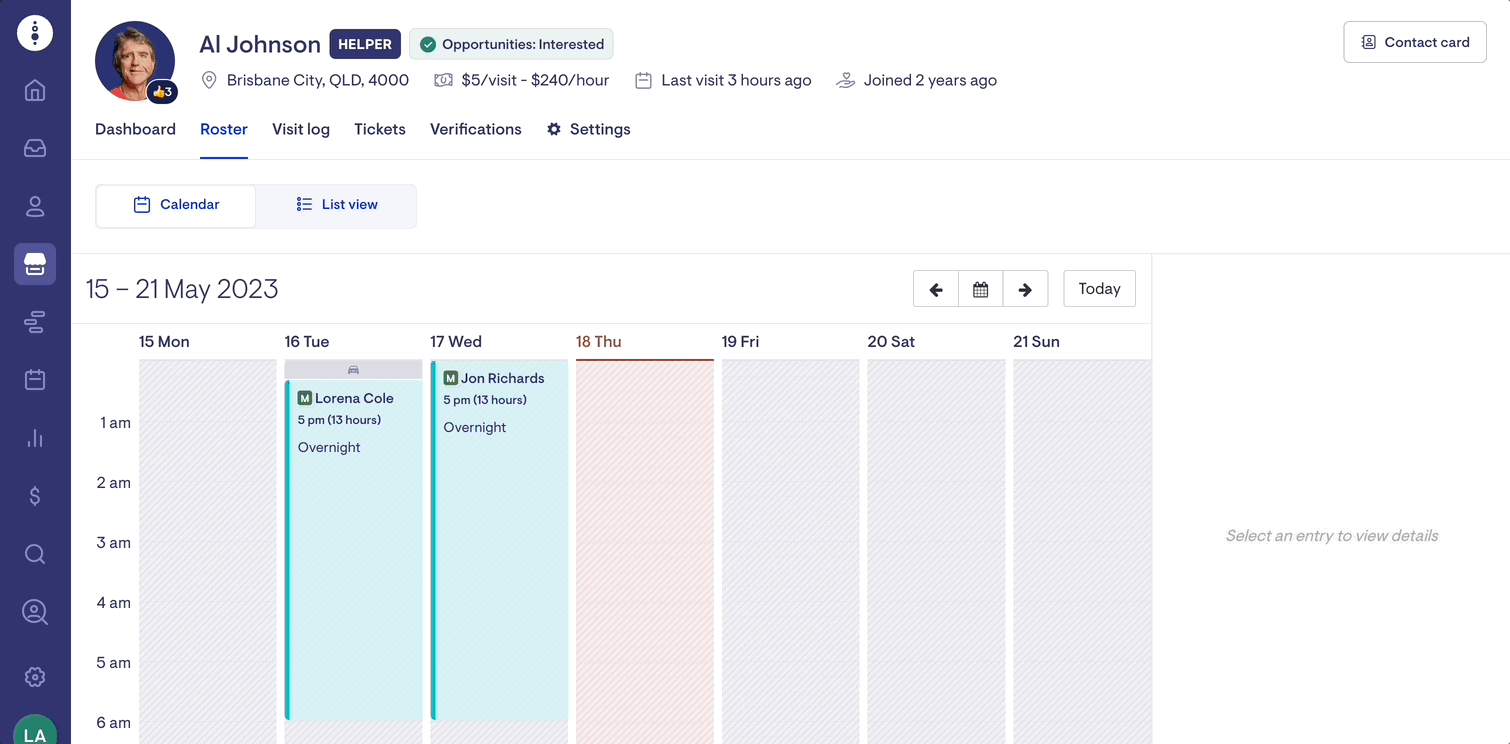This screenshot has width=1510, height=744.
Task: Open the Visit log tab
Action: coord(301,129)
